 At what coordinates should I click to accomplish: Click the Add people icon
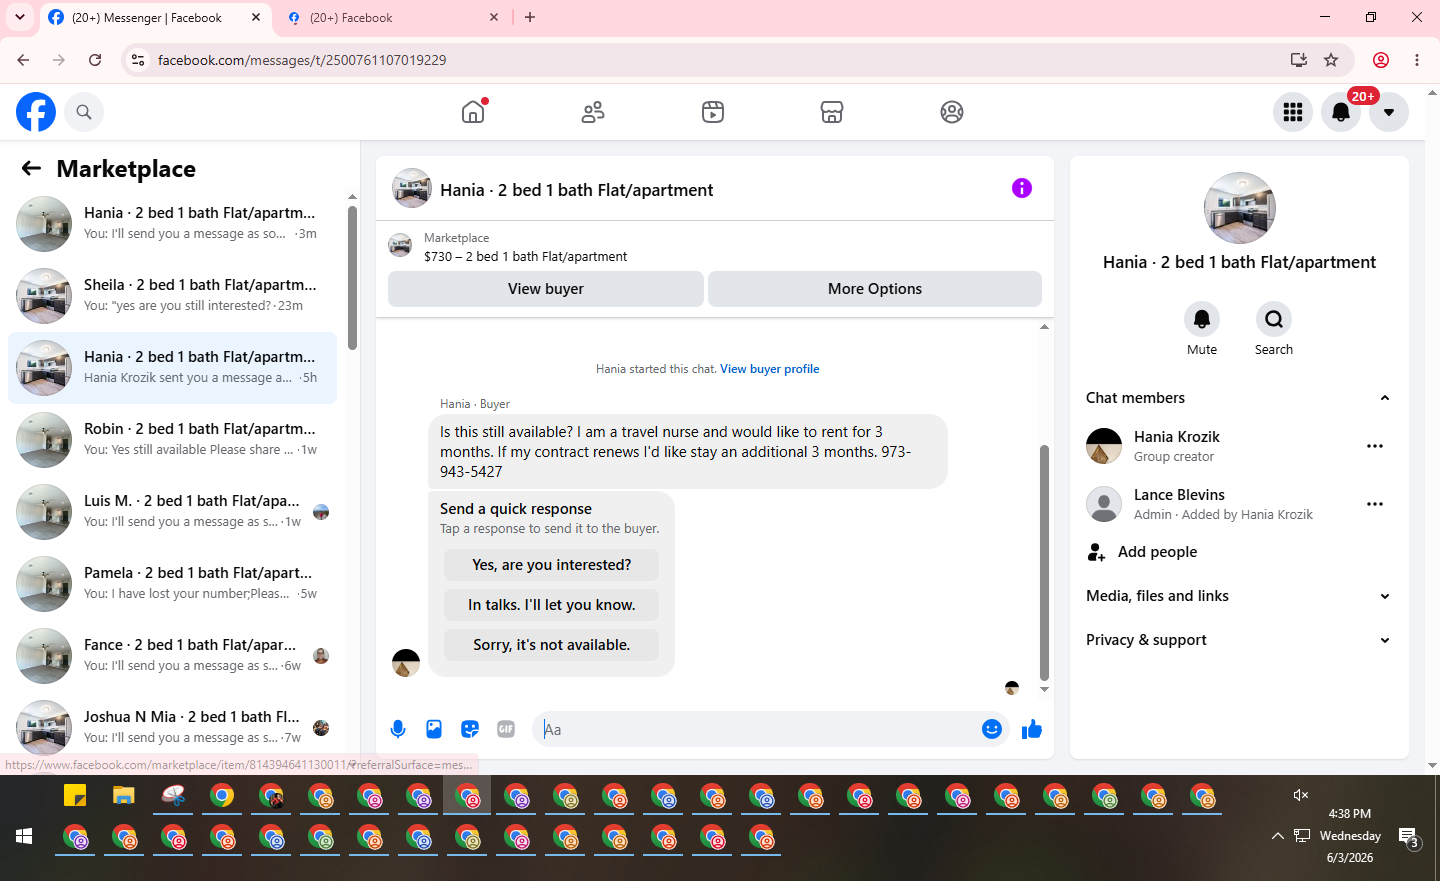pos(1097,552)
